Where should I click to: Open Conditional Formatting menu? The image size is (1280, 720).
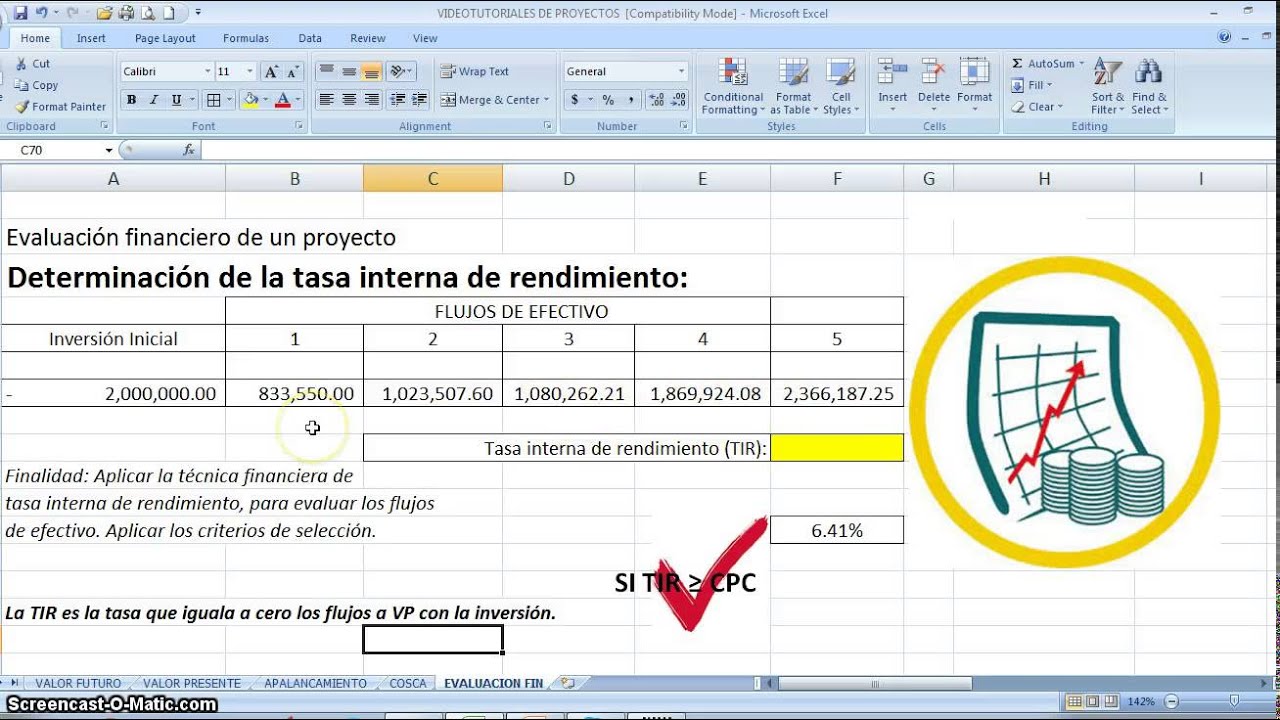pyautogui.click(x=733, y=87)
